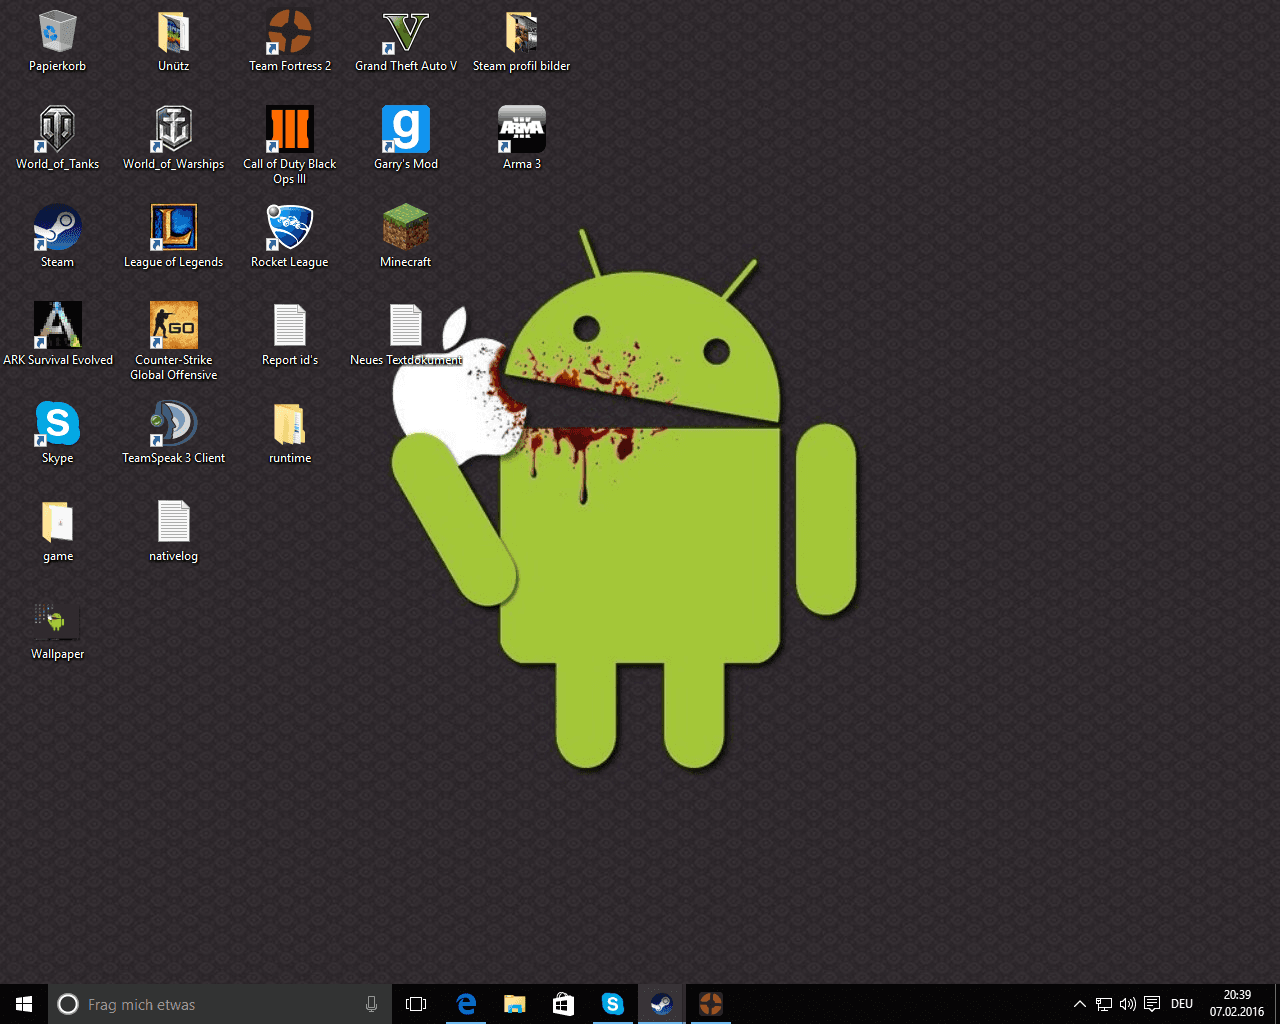Select the Wallpaper image file
Image resolution: width=1280 pixels, height=1024 pixels.
pos(57,622)
